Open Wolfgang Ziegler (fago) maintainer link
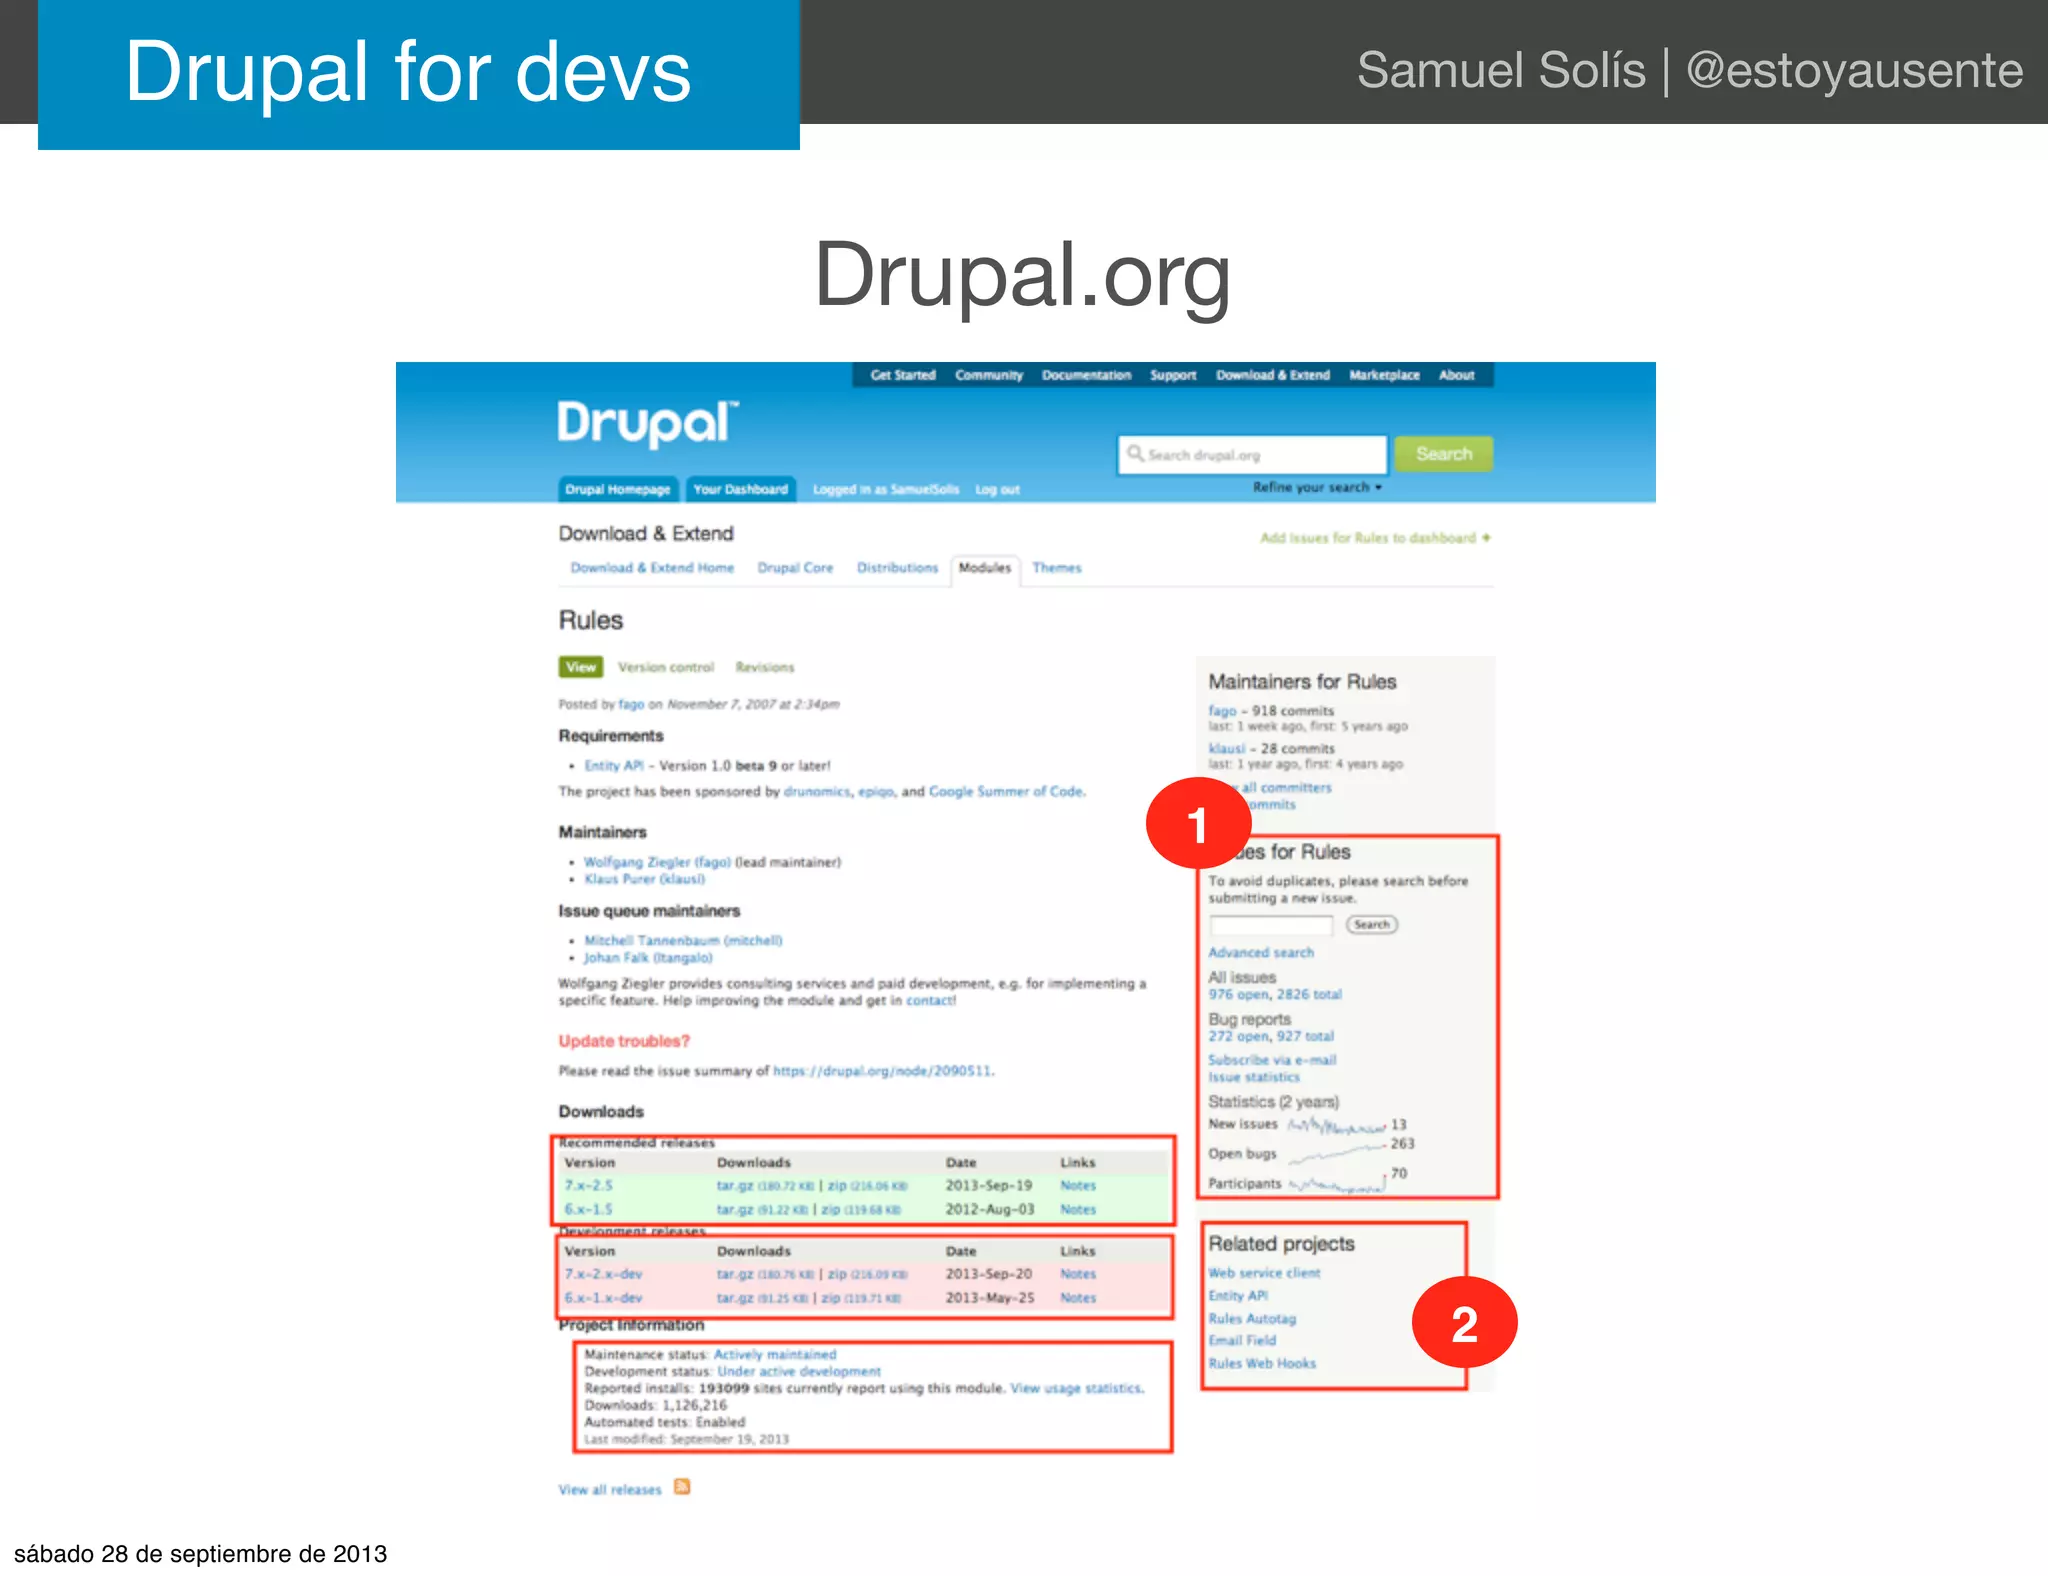Image resolution: width=2048 pixels, height=1576 pixels. pos(657,862)
